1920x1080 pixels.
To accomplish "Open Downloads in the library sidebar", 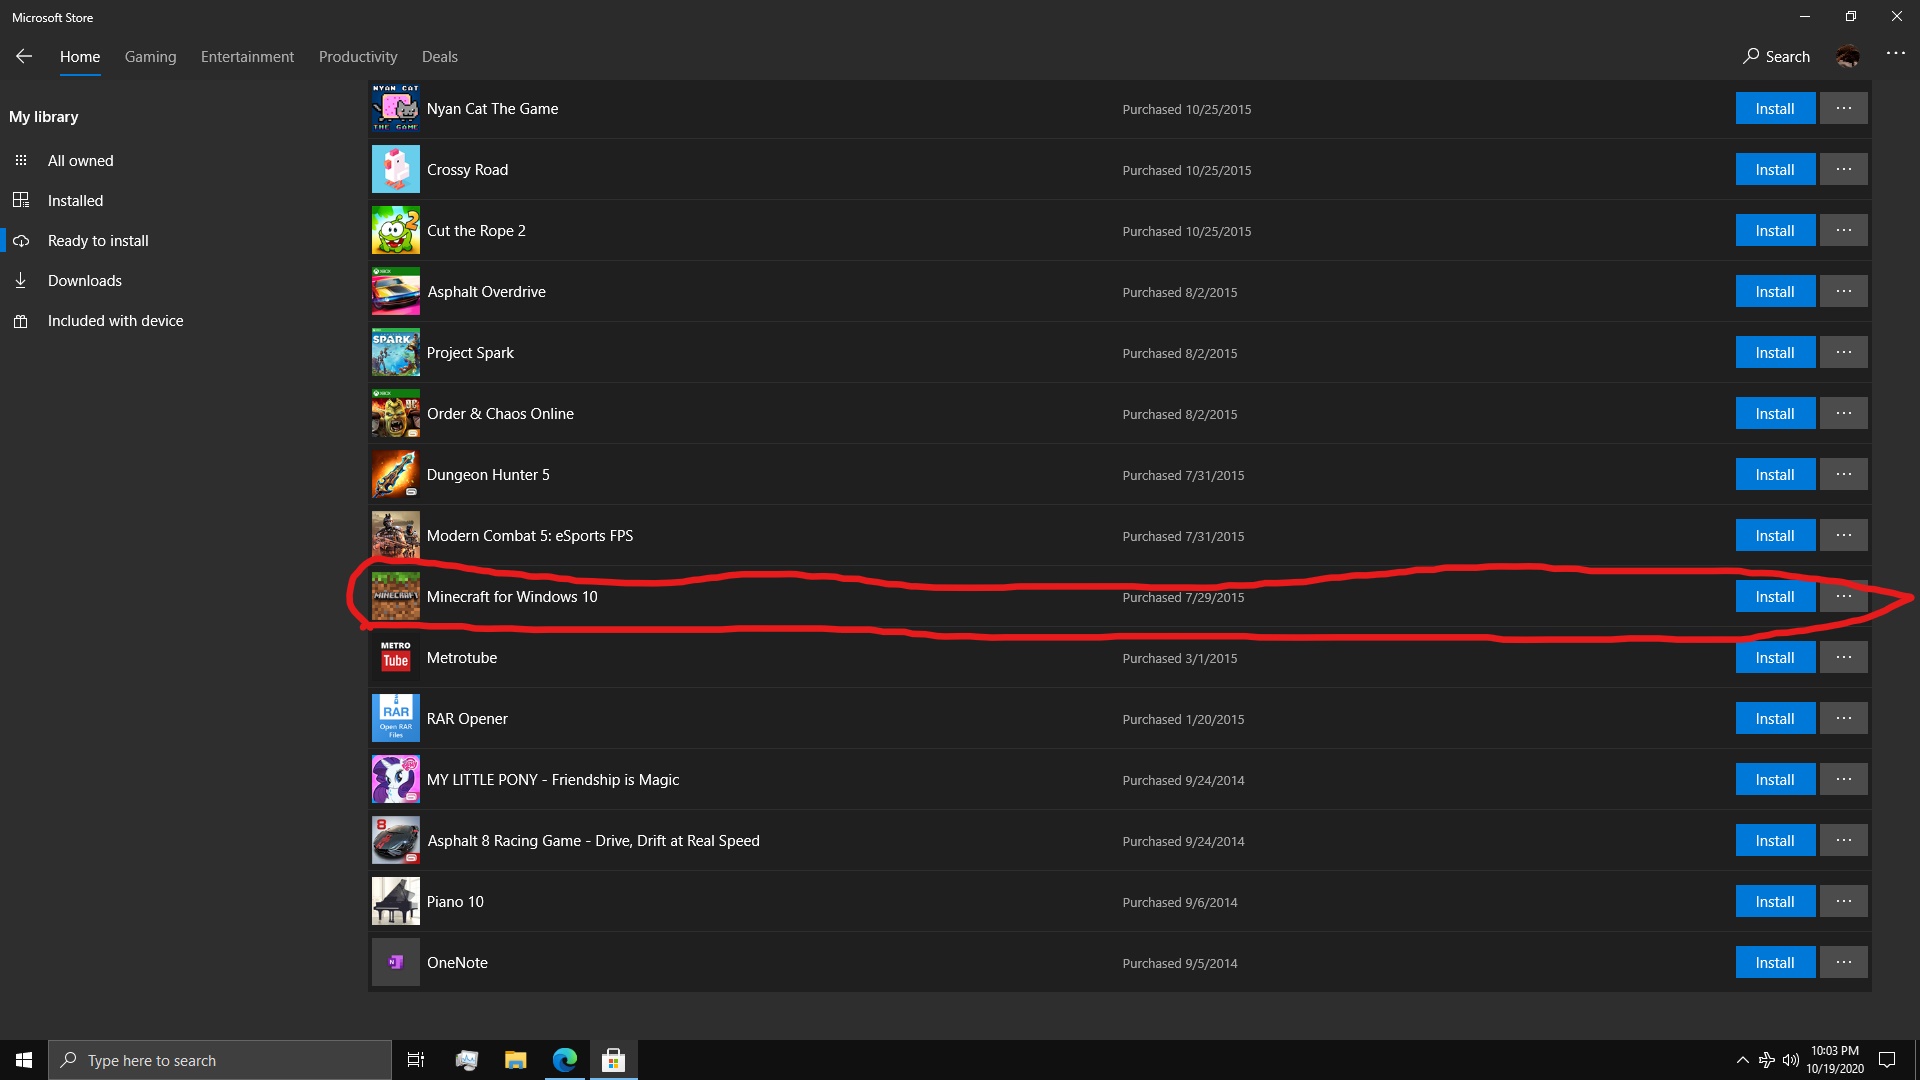I will pos(84,281).
